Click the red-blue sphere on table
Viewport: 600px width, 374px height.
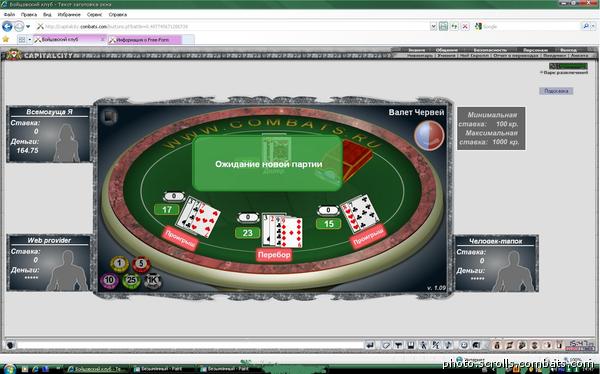(x=429, y=135)
